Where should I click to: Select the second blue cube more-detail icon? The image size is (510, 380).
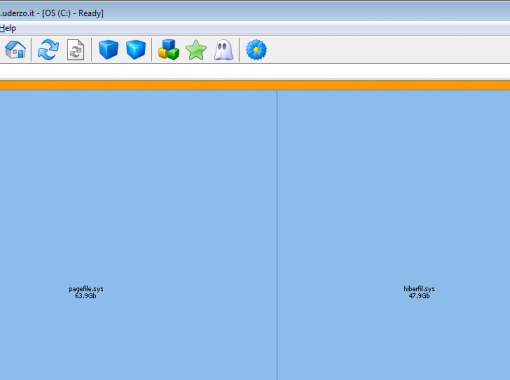pyautogui.click(x=136, y=50)
